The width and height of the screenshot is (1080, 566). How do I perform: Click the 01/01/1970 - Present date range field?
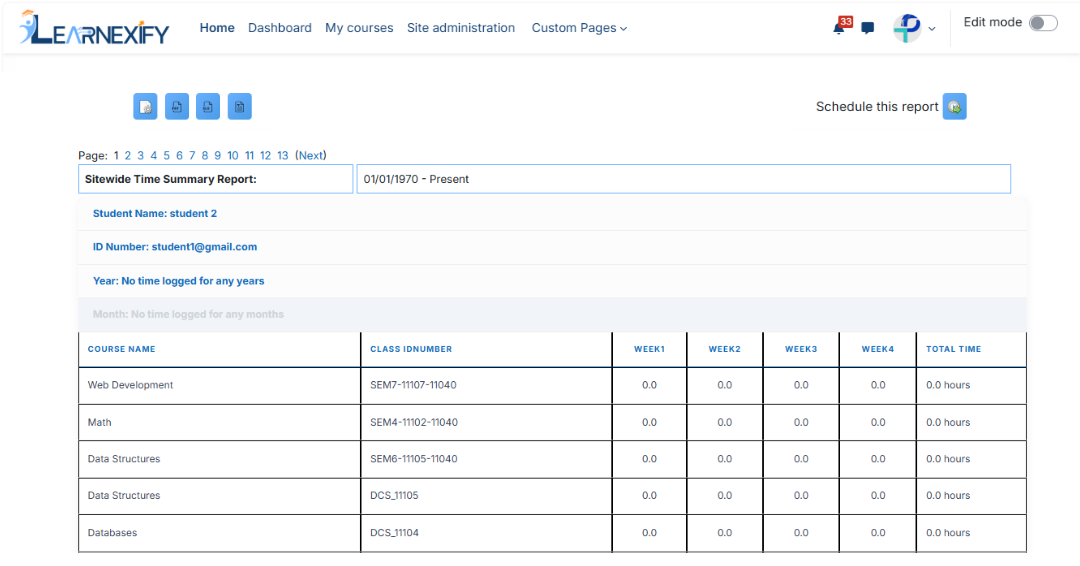click(683, 179)
